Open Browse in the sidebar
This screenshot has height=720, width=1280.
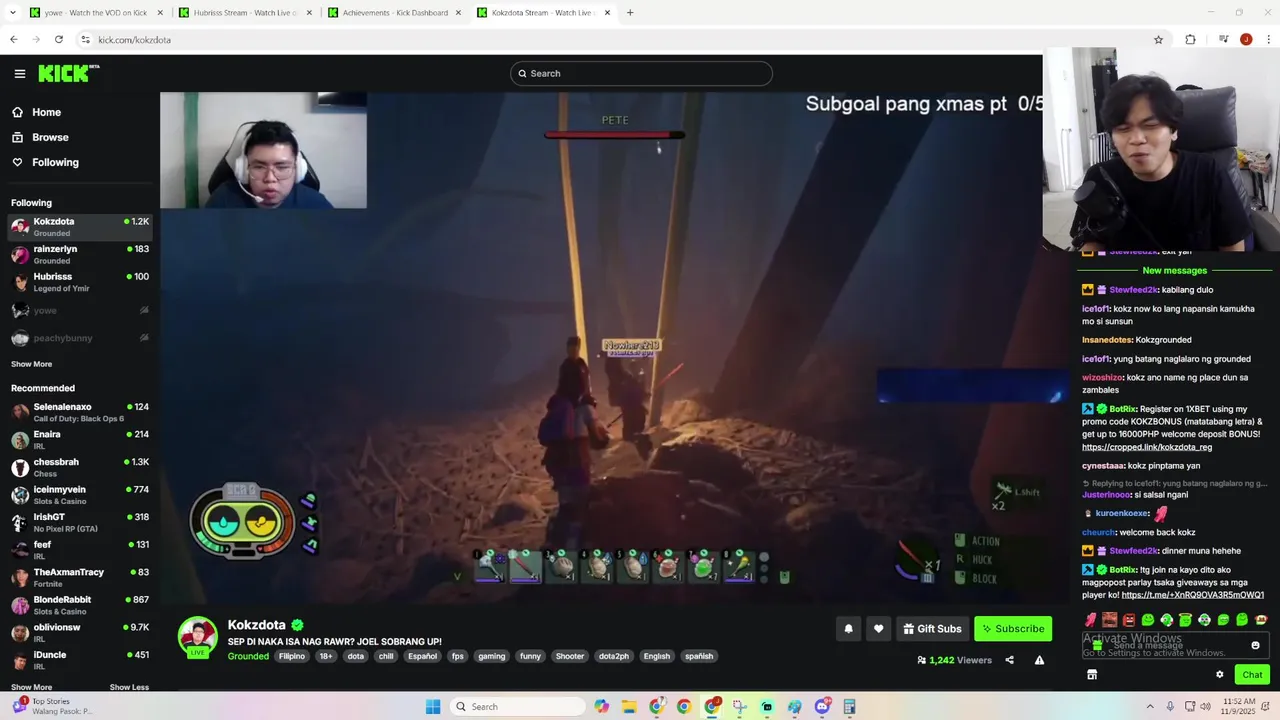(x=49, y=137)
